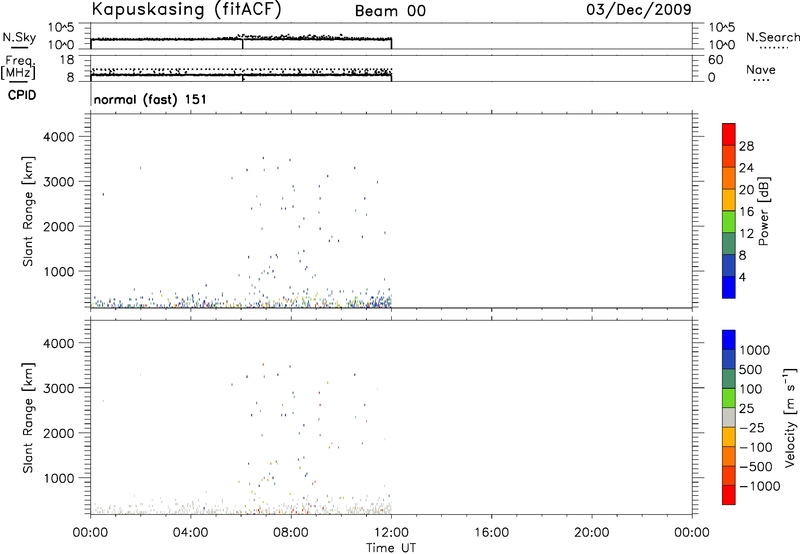
Task: Click the 00:00 label at axis start
Action: 91,533
